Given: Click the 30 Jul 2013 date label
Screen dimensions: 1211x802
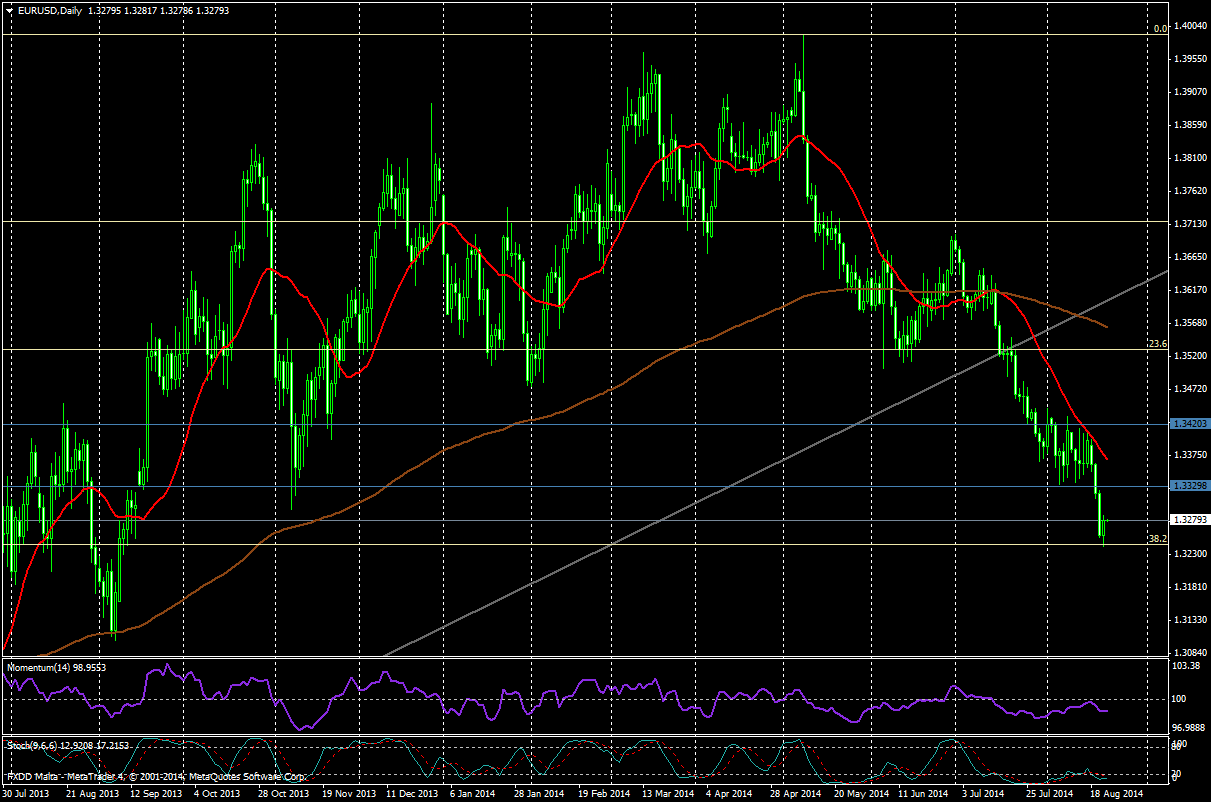Looking at the screenshot, I should click(27, 793).
